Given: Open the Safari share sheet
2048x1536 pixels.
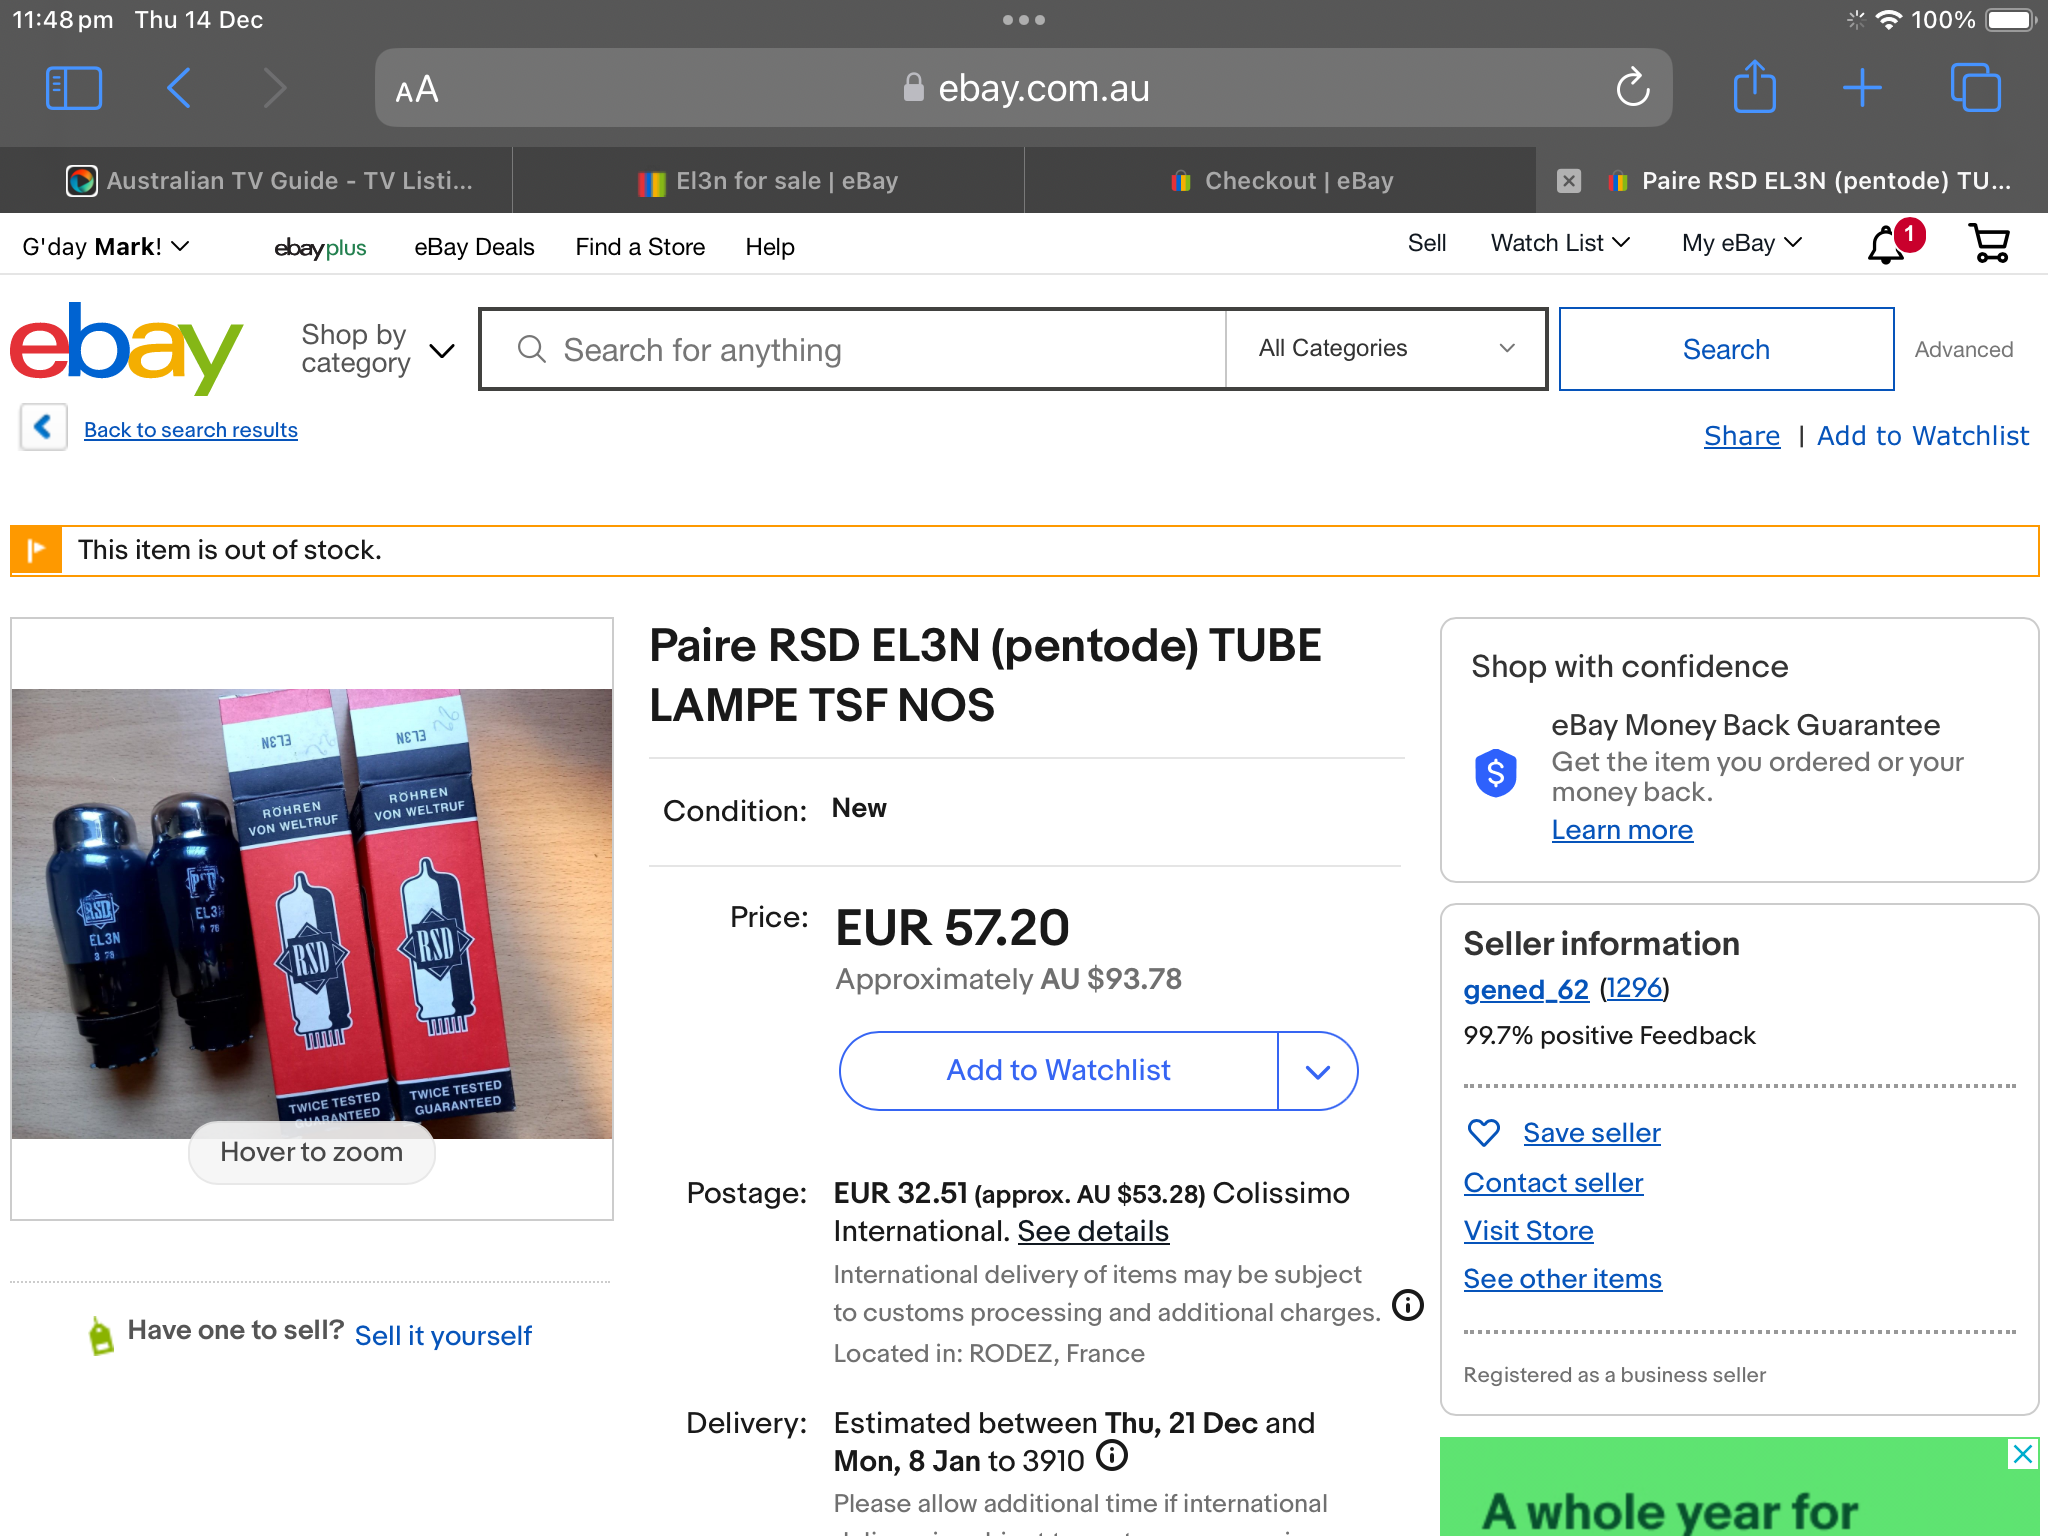Looking at the screenshot, I should click(x=1755, y=86).
